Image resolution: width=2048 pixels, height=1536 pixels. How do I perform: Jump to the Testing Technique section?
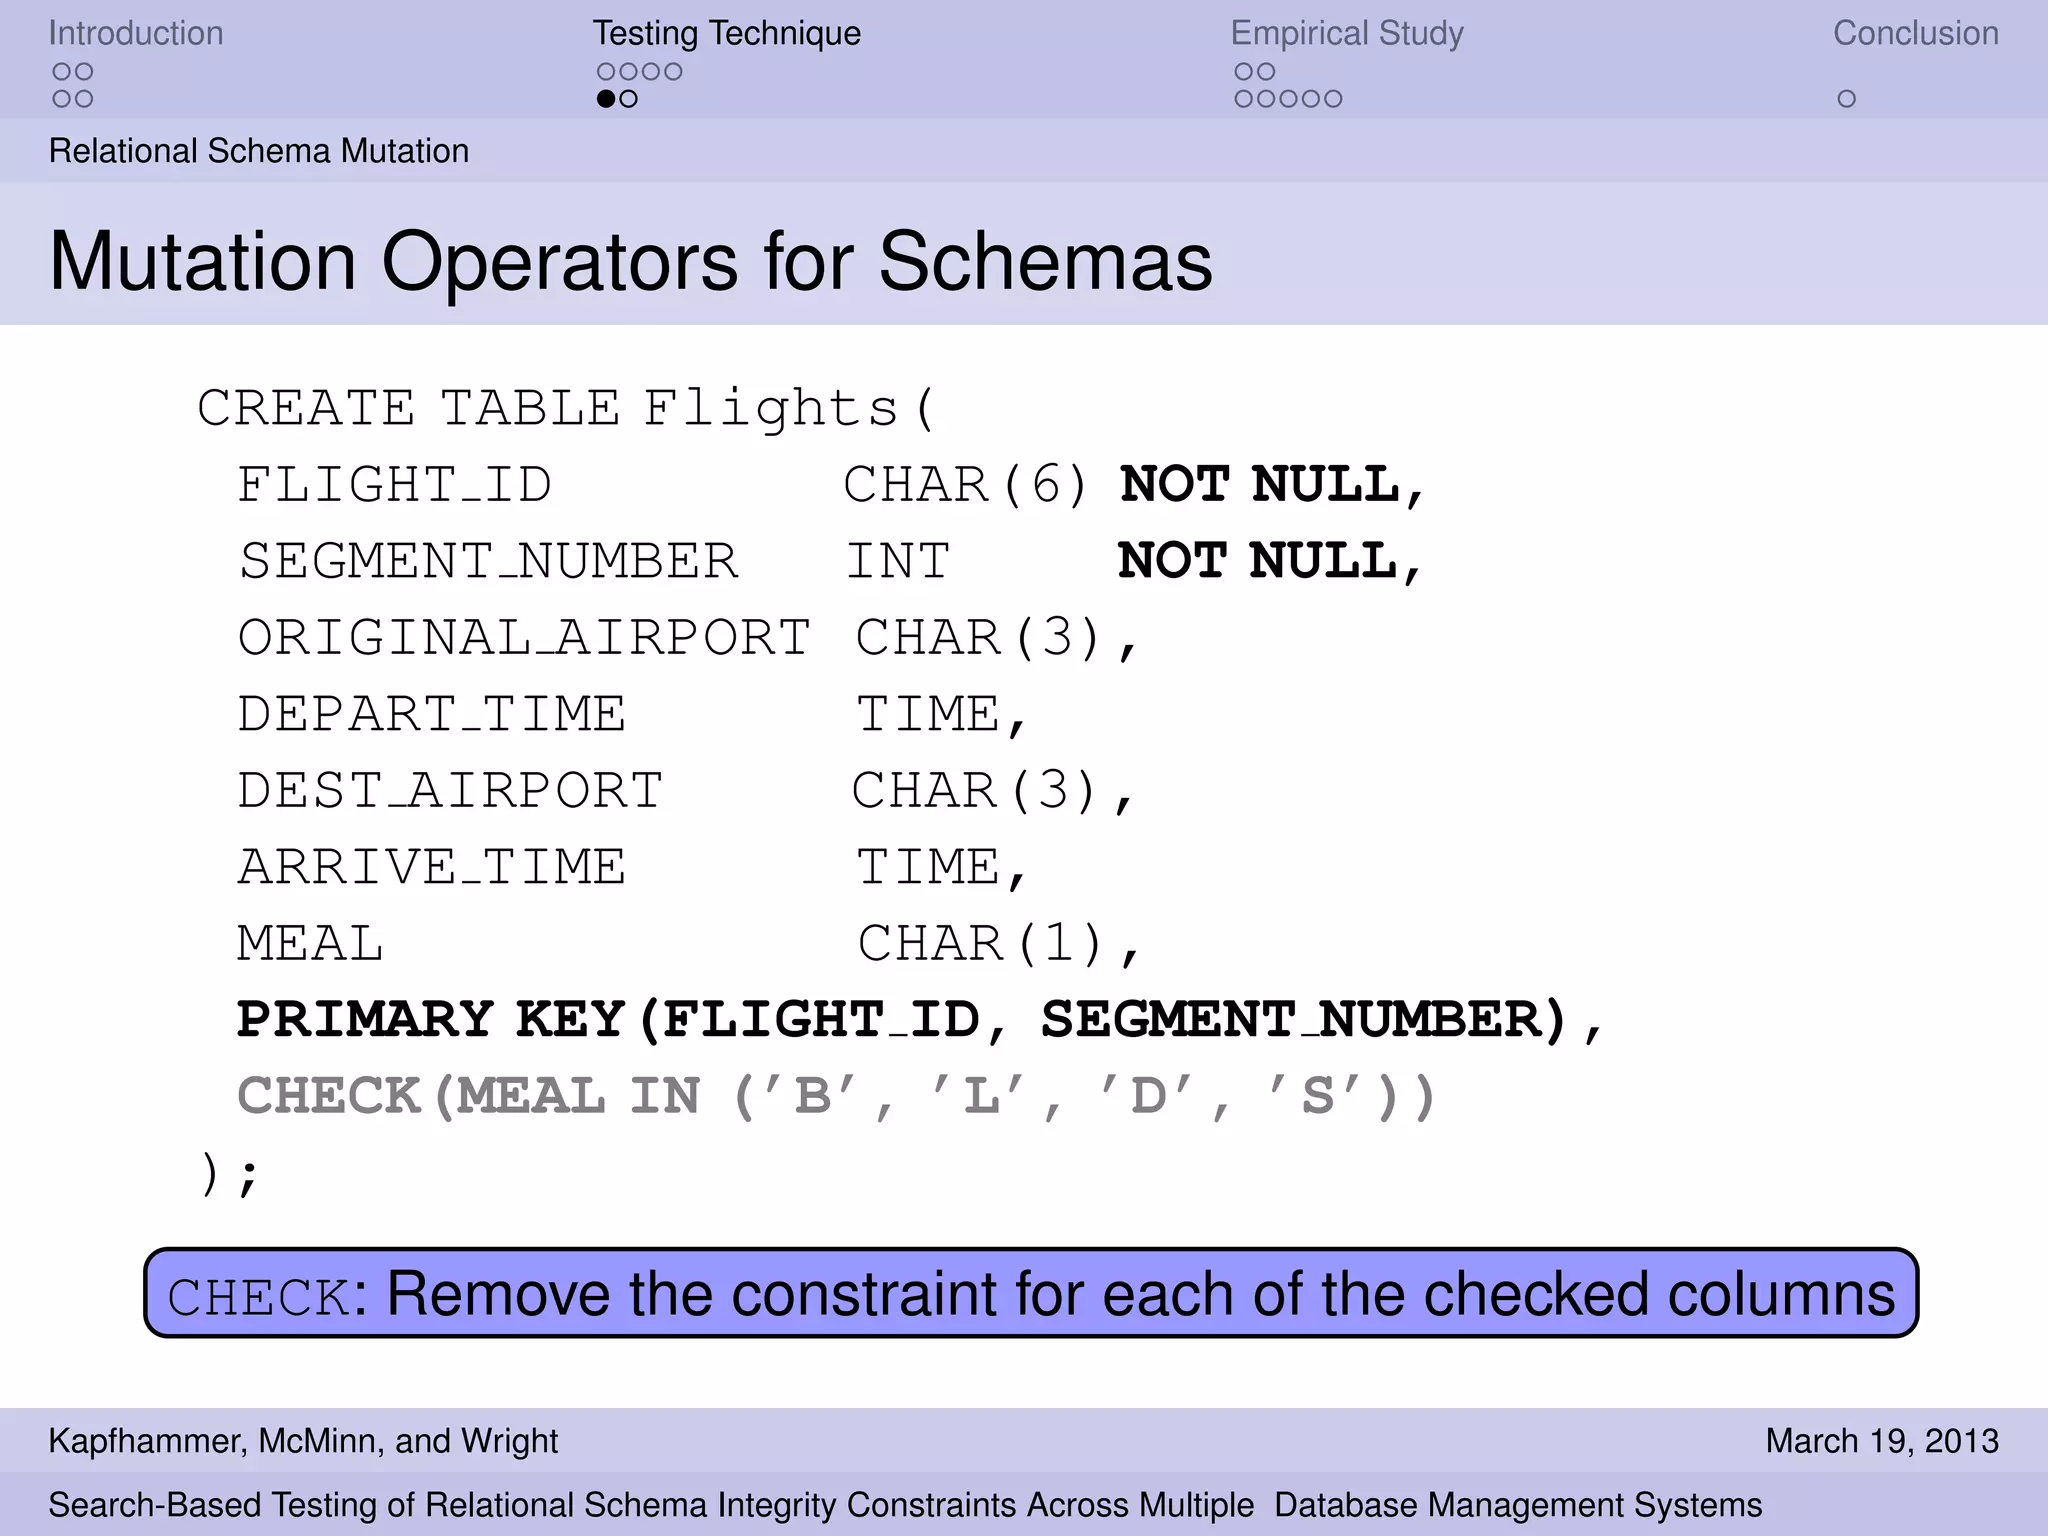click(x=726, y=33)
